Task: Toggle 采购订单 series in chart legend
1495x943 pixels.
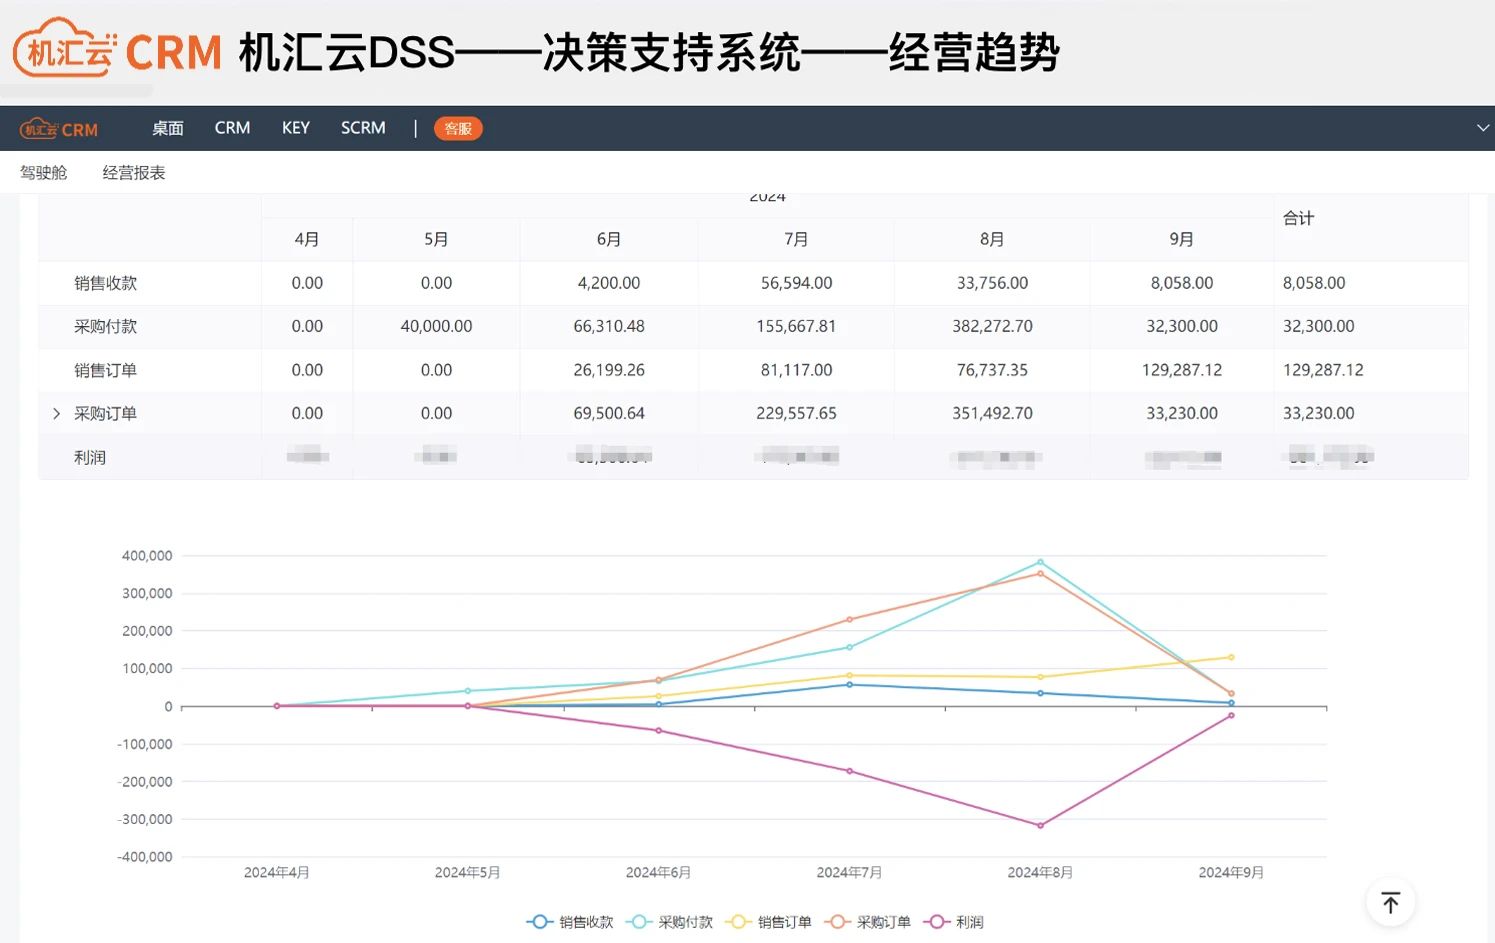Action: click(x=867, y=922)
